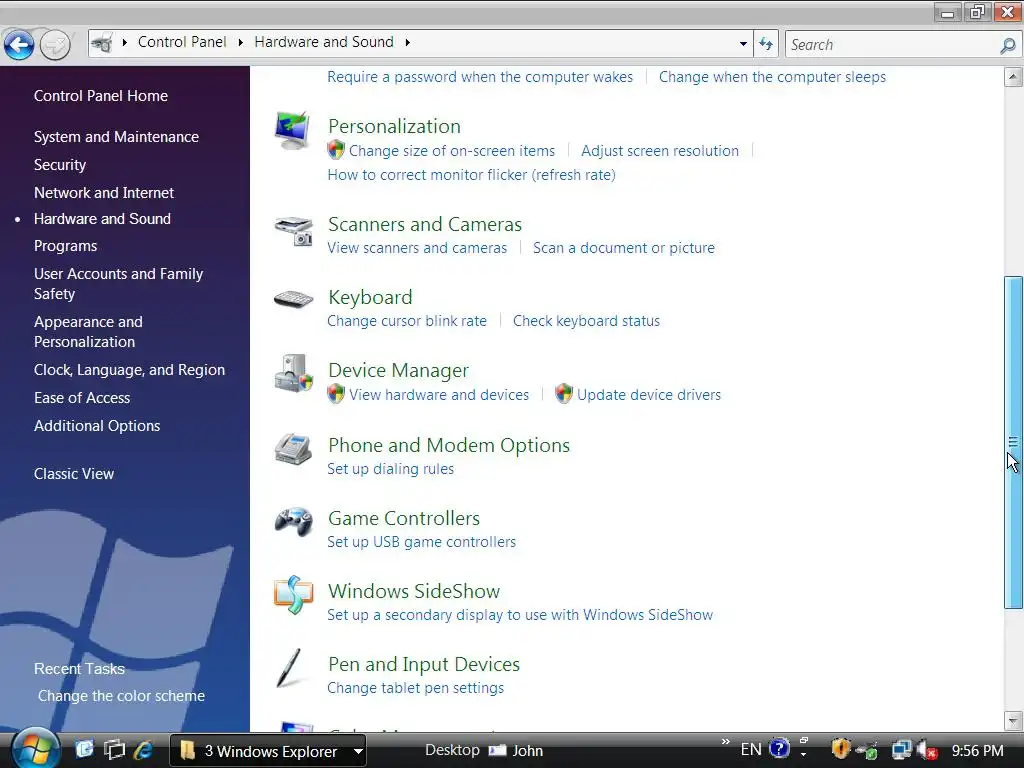
Task: Click Set up USB game controllers
Action: pos(421,542)
